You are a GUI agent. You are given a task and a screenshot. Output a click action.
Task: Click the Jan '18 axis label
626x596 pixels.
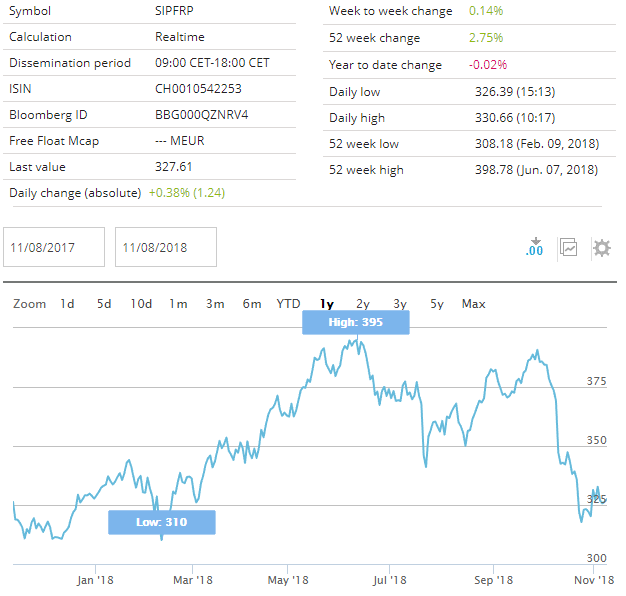tap(95, 580)
